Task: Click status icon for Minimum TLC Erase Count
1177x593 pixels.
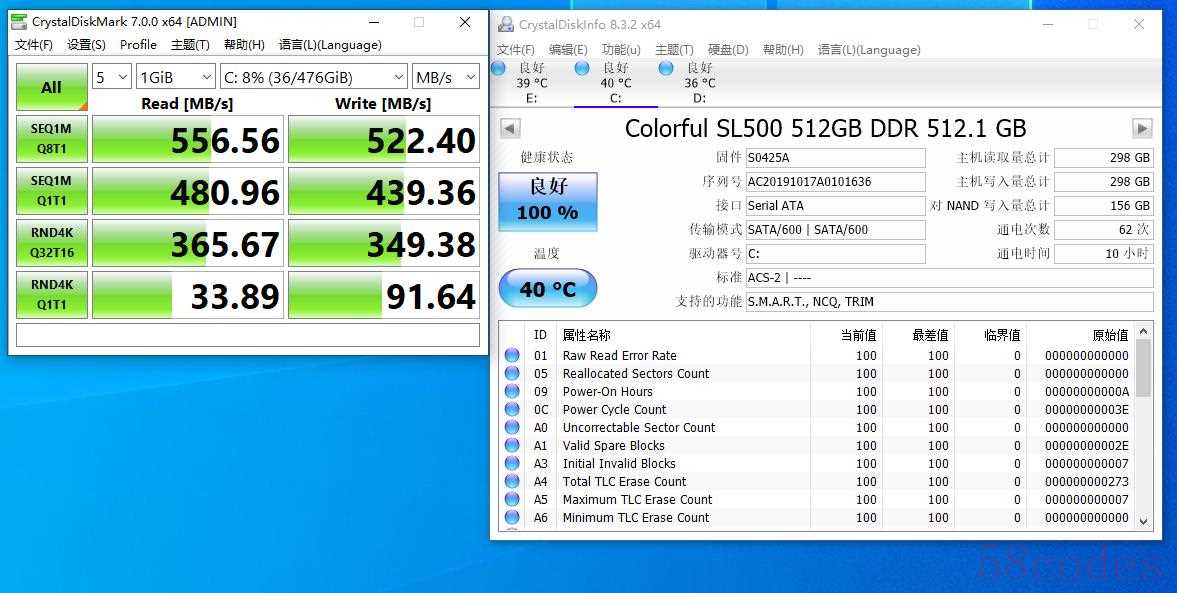Action: (x=512, y=517)
